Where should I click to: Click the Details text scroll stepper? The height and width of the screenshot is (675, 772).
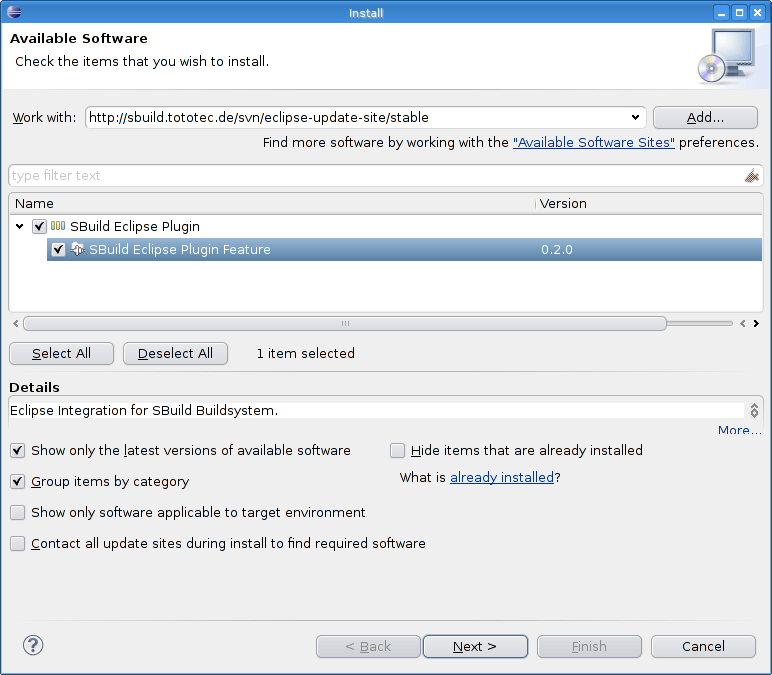754,411
